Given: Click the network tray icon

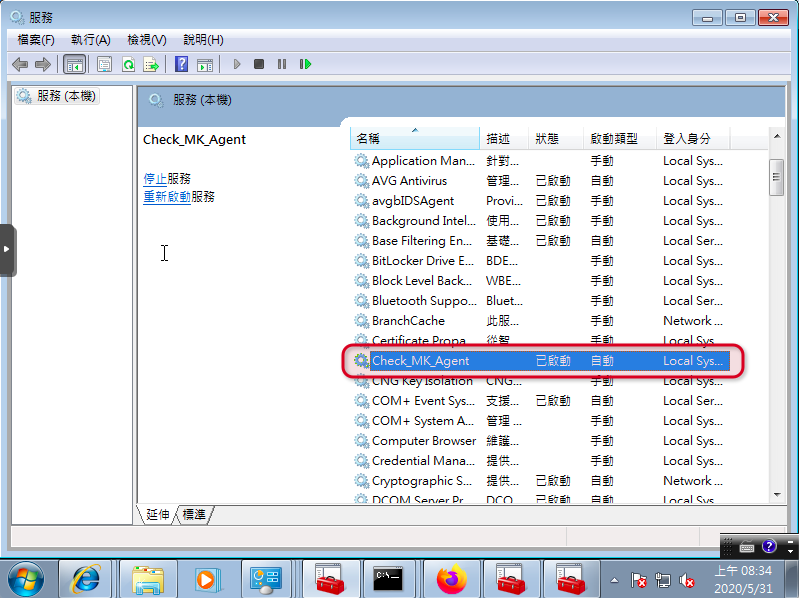Looking at the screenshot, I should pos(663,580).
